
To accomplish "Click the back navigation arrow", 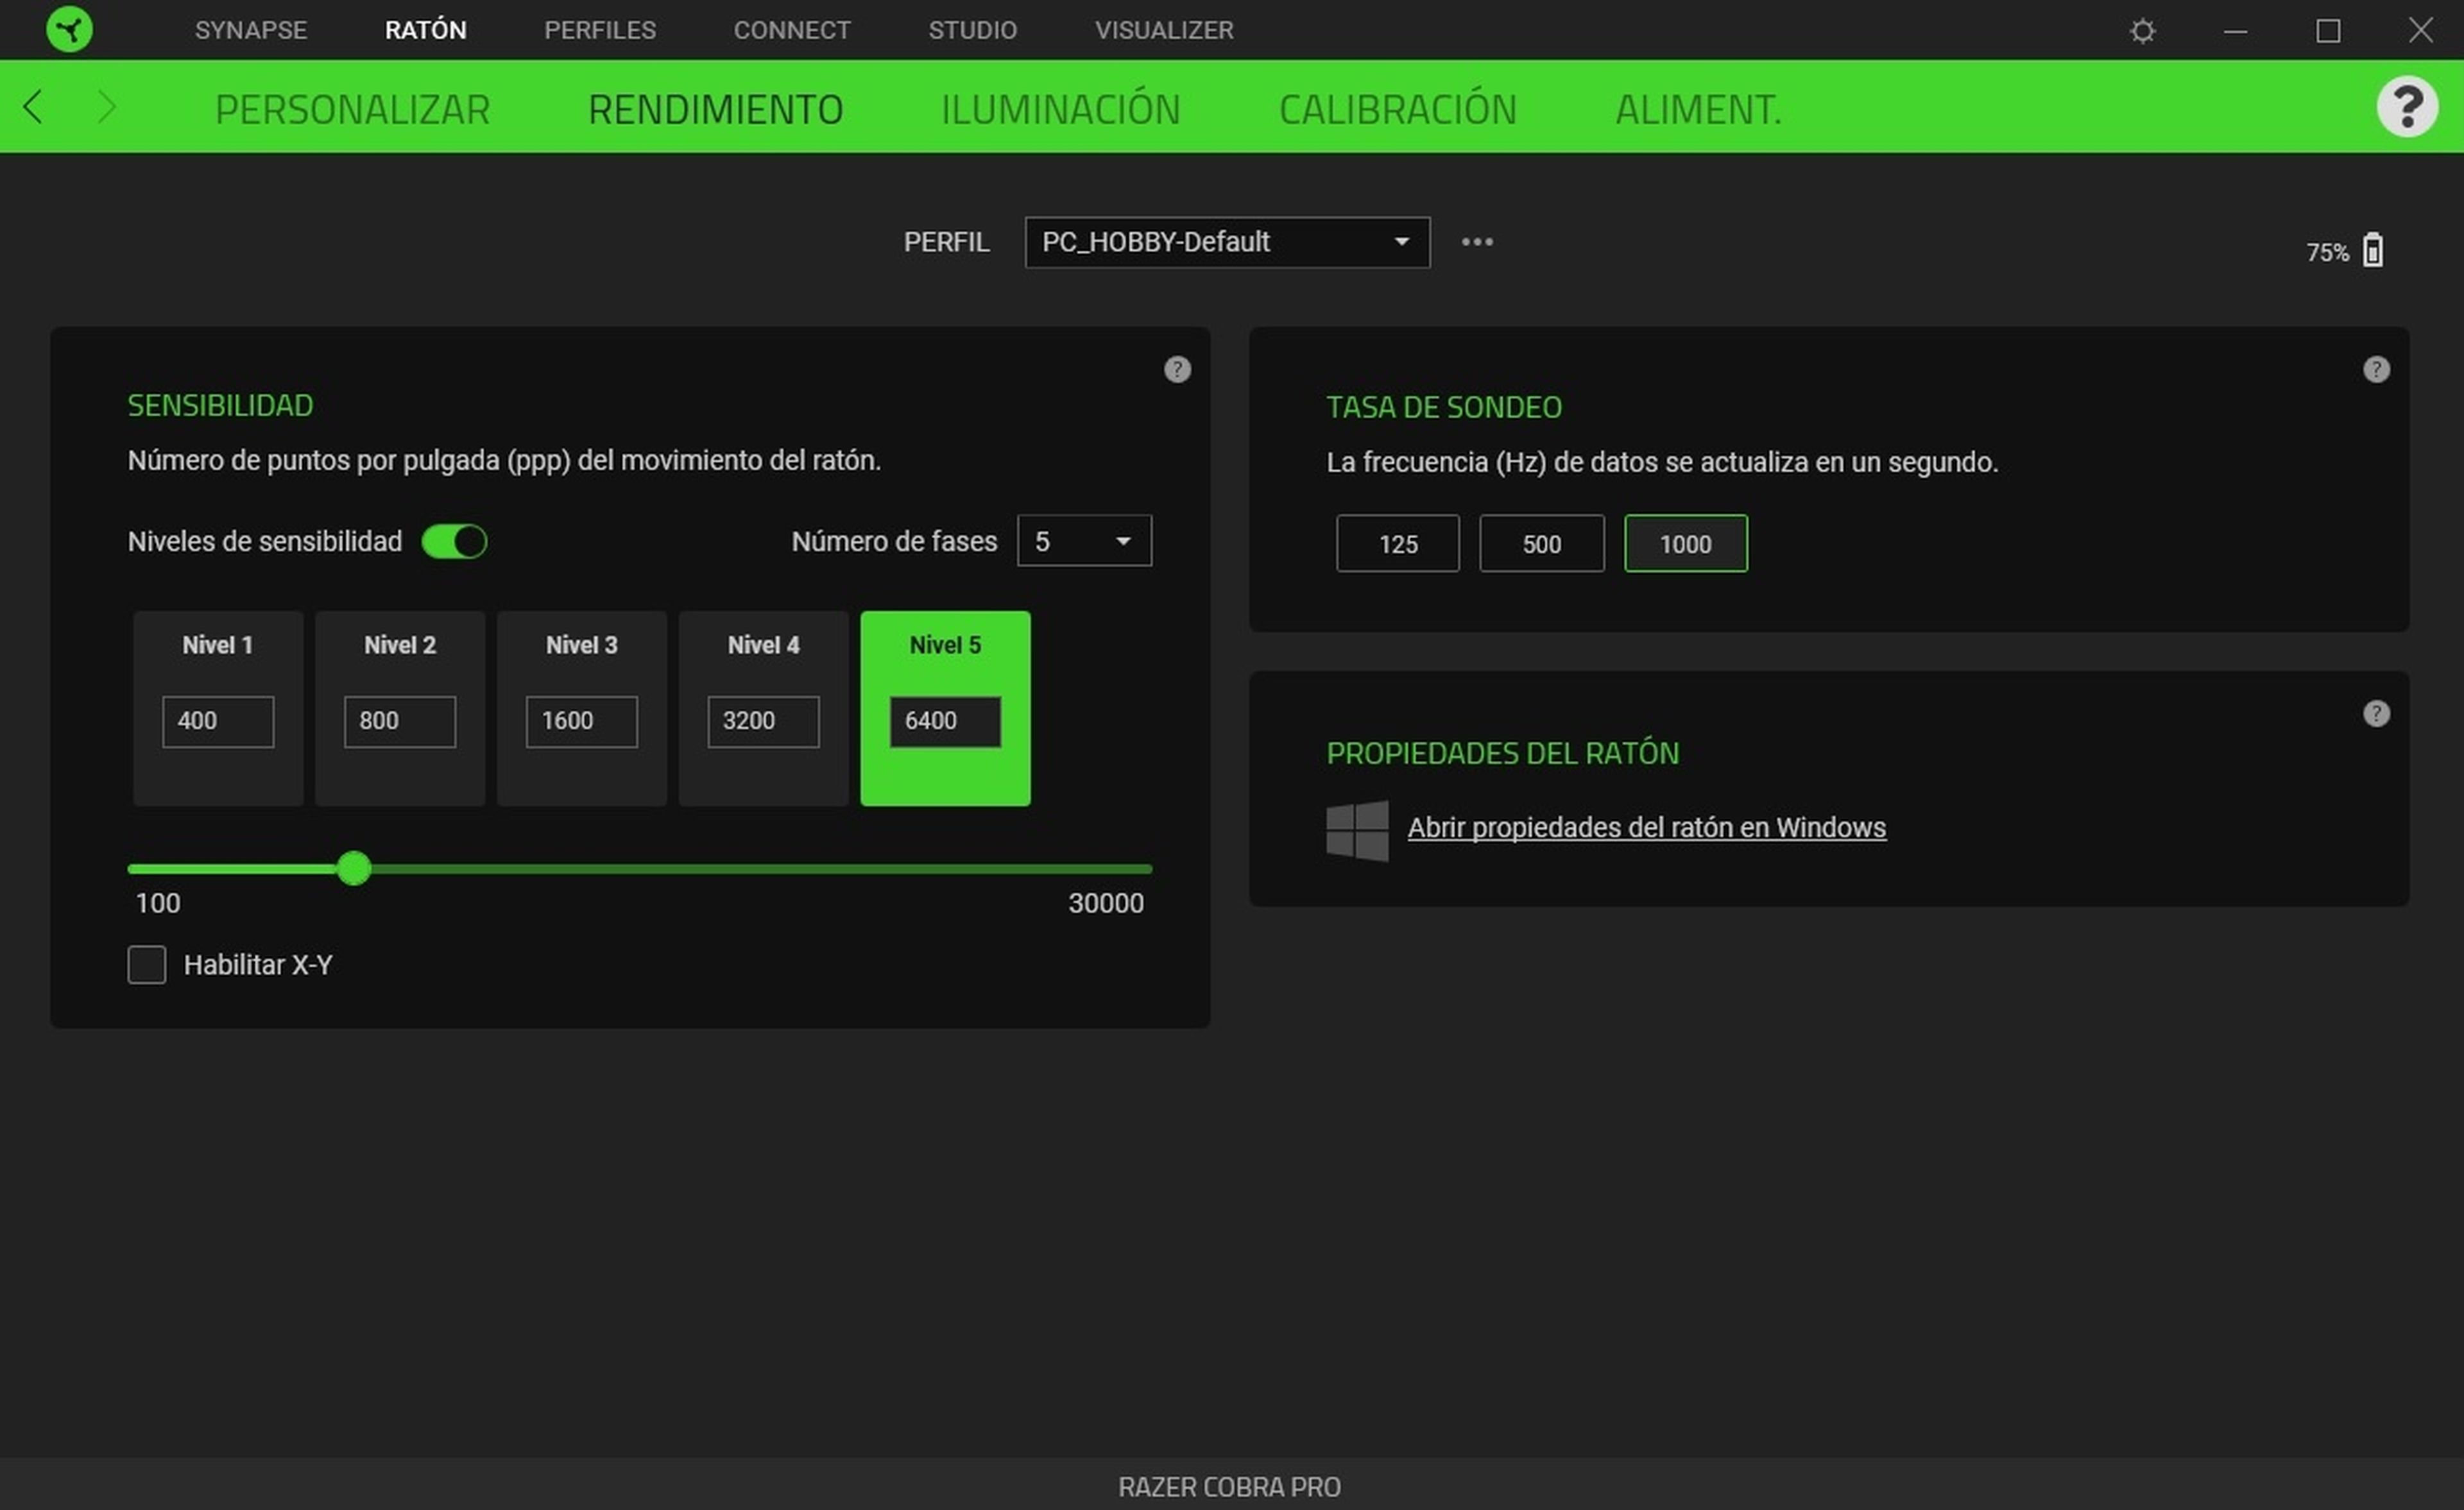I will [33, 107].
